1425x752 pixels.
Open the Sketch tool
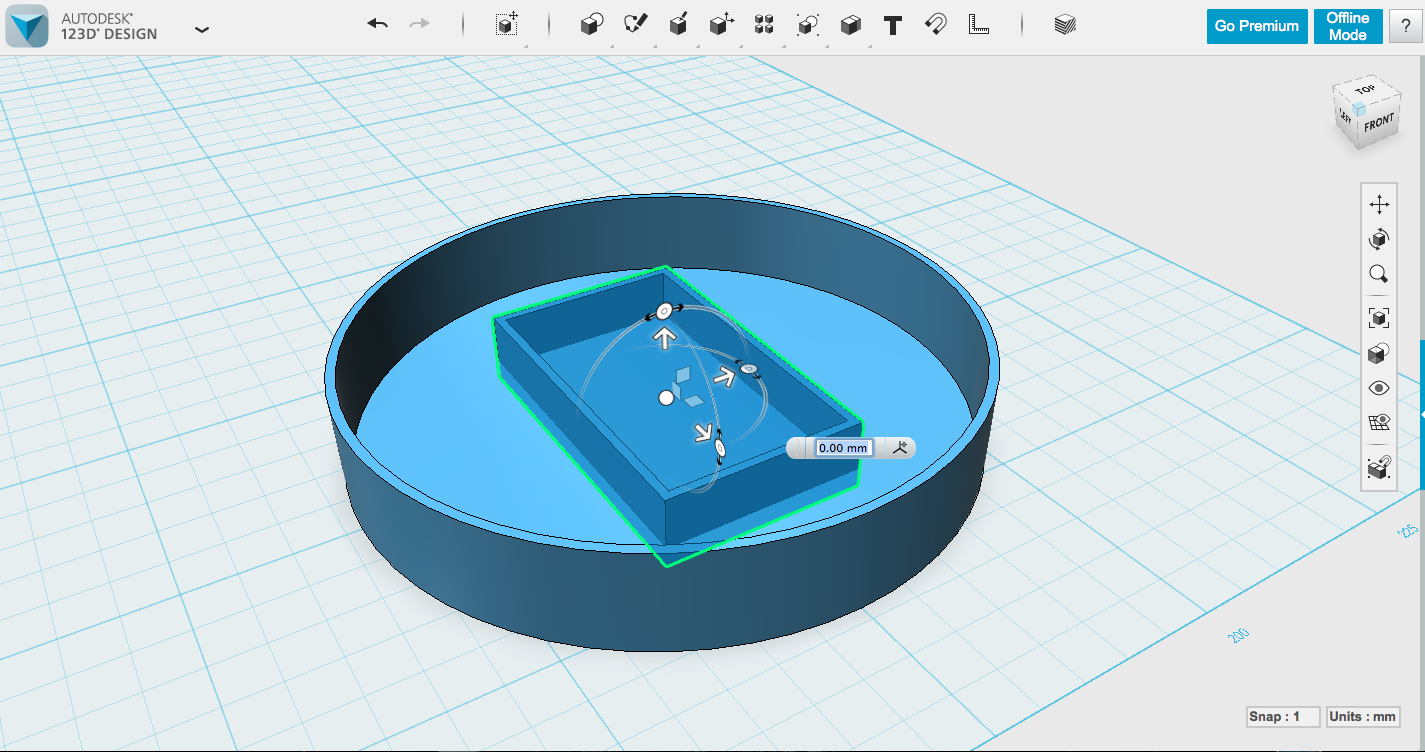coord(635,24)
